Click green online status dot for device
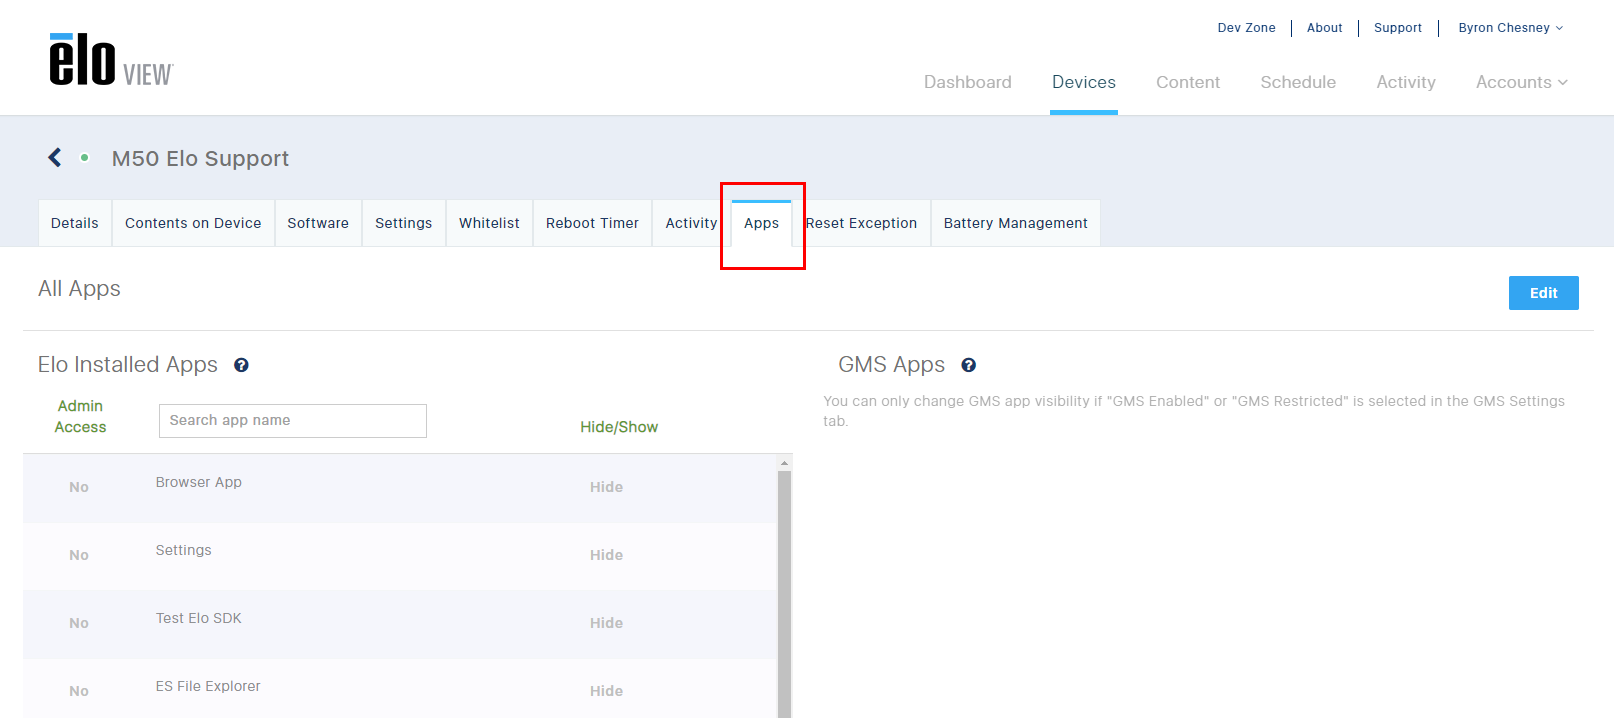 85,158
